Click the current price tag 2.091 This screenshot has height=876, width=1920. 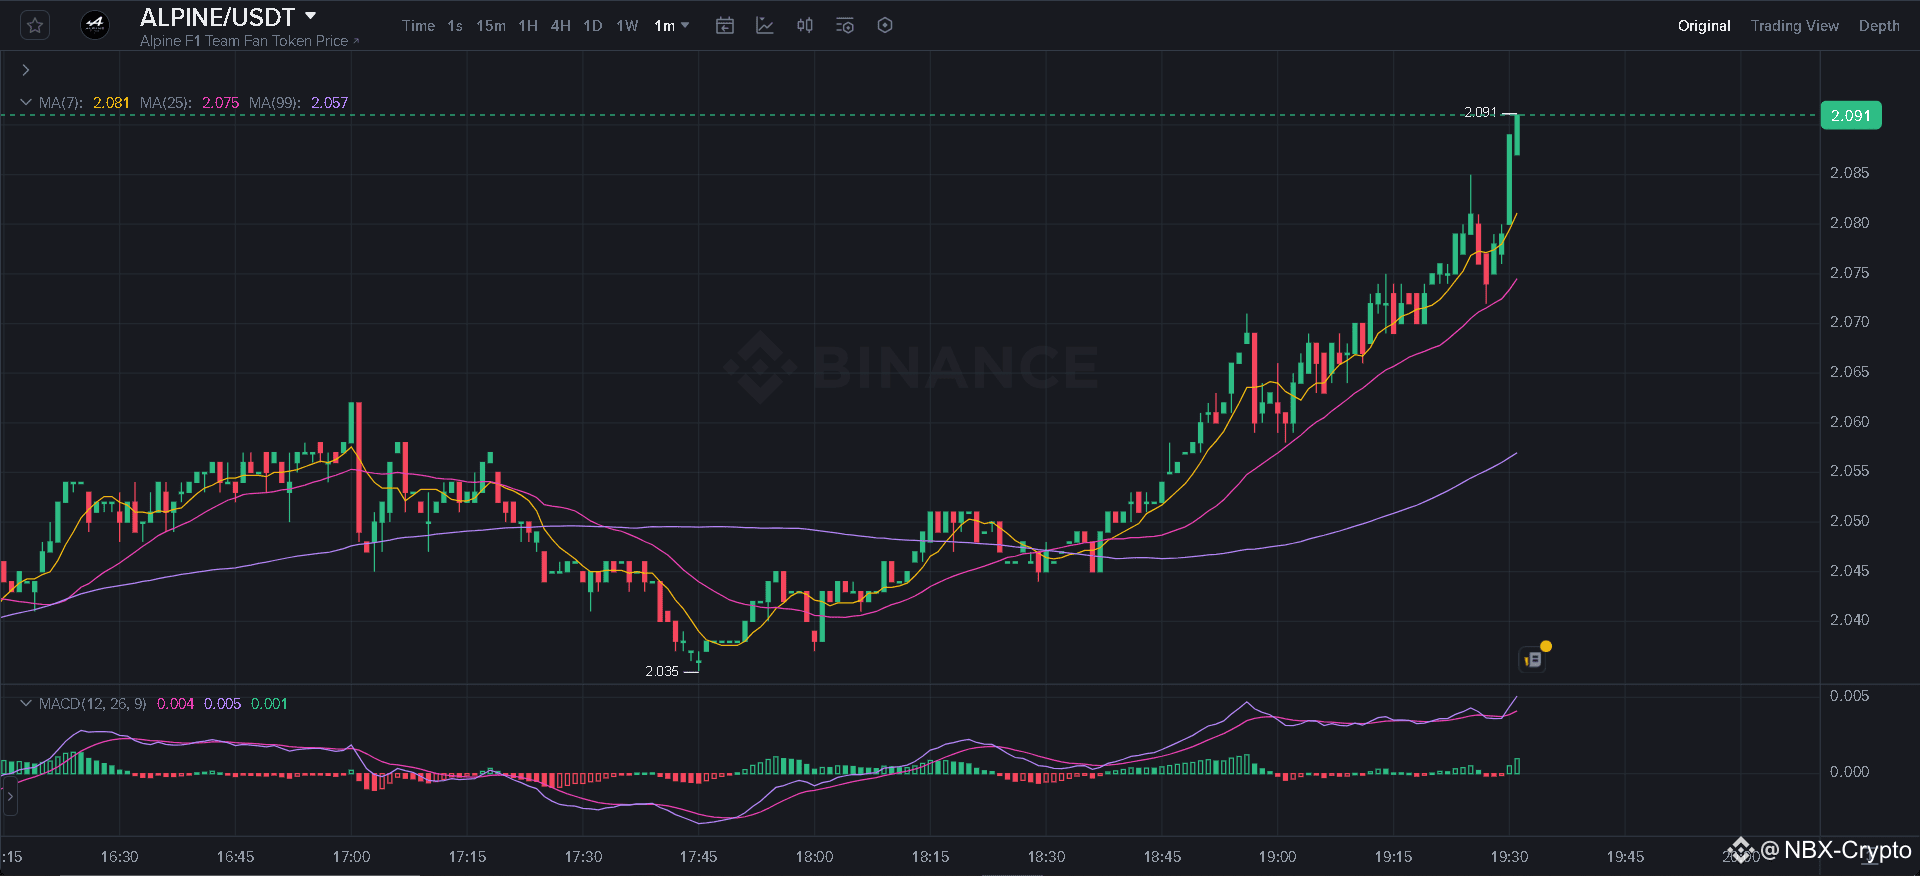tap(1851, 116)
